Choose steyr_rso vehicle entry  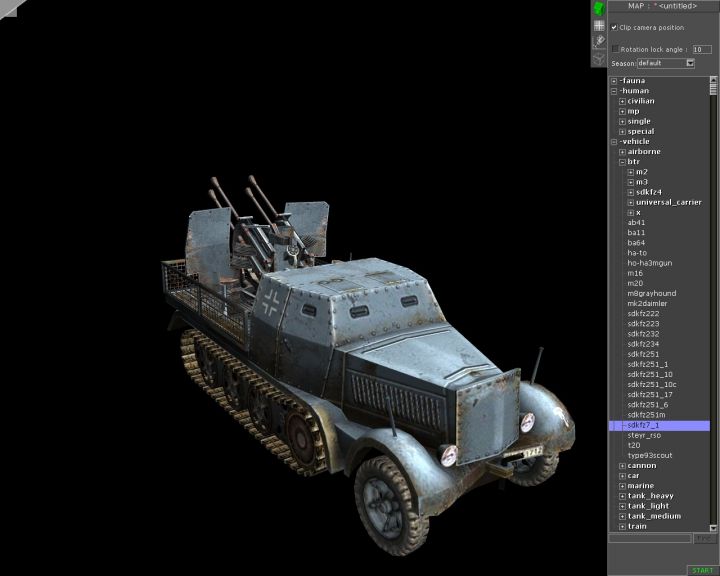[x=645, y=435]
